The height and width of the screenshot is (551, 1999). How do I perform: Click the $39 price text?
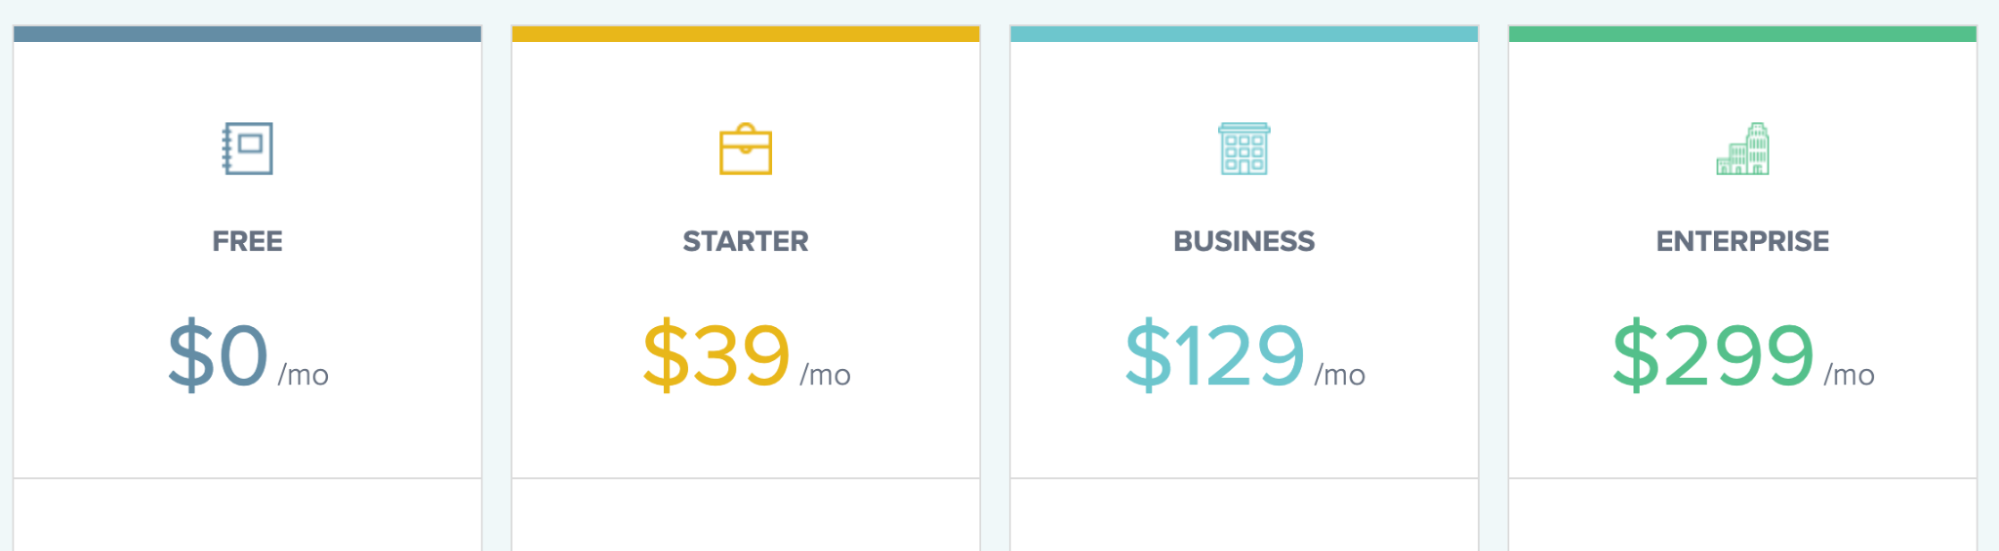(716, 355)
